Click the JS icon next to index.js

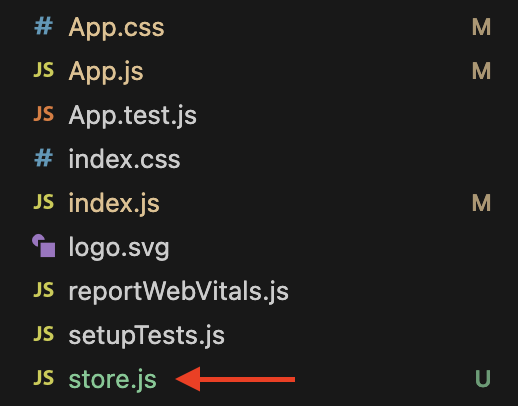pyautogui.click(x=44, y=202)
